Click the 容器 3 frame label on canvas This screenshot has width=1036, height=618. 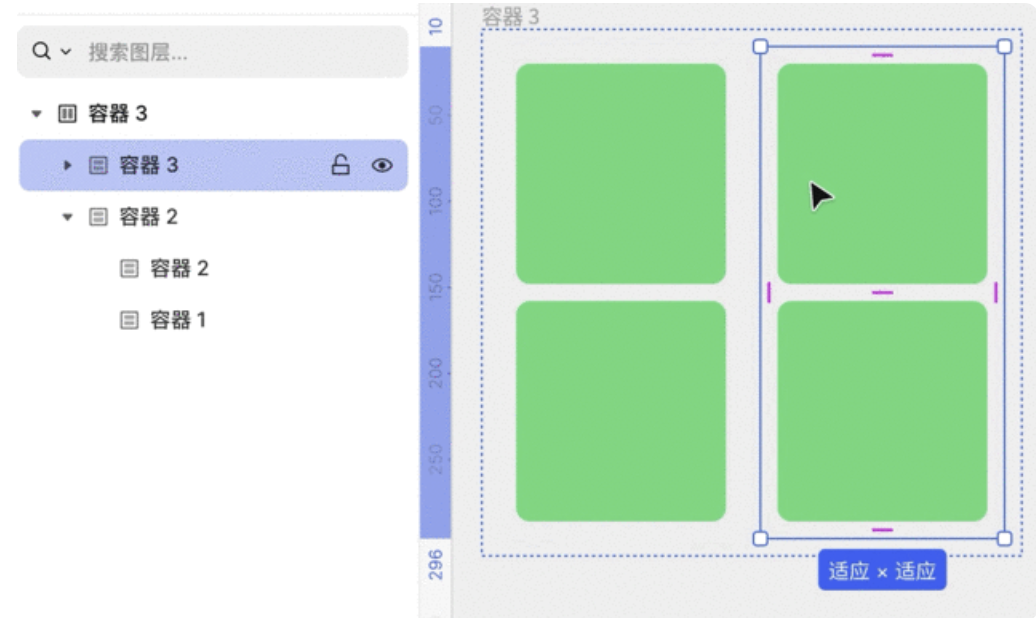(510, 16)
